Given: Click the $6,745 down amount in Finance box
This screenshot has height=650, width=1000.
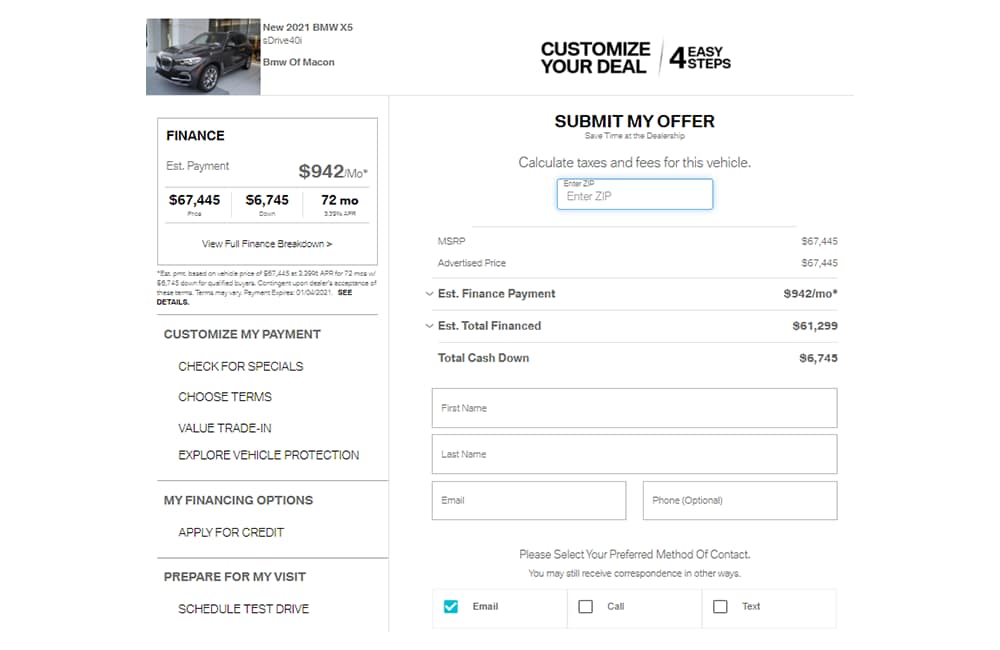Looking at the screenshot, I should click(x=267, y=200).
